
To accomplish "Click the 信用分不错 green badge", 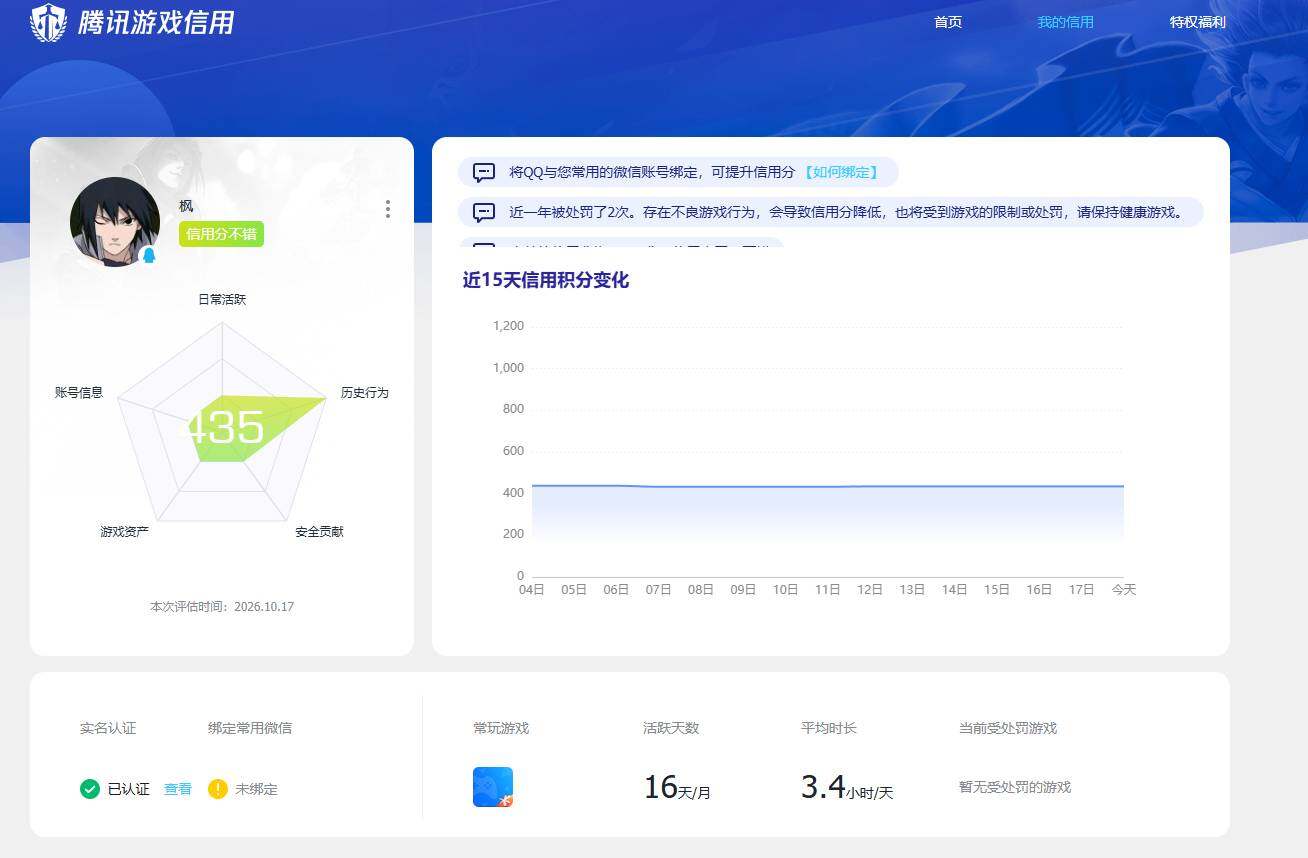I will point(221,234).
